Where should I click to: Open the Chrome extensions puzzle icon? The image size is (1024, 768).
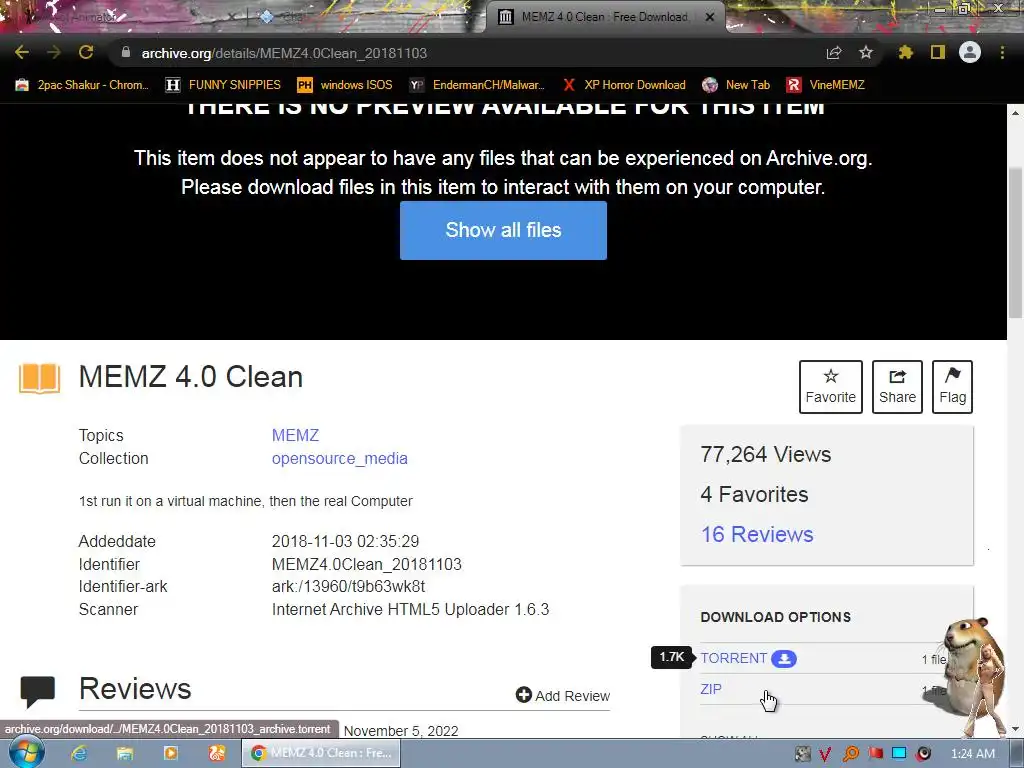(906, 53)
